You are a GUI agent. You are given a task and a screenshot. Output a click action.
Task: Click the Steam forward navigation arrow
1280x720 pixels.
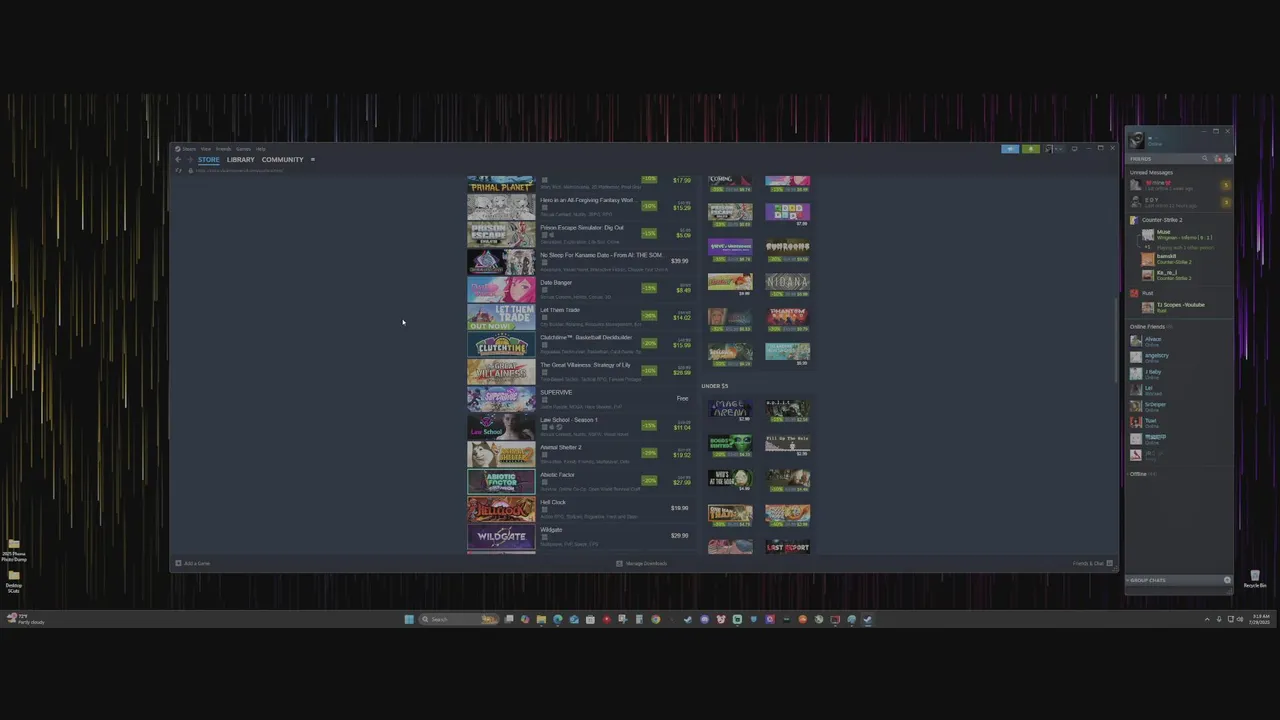pos(188,160)
